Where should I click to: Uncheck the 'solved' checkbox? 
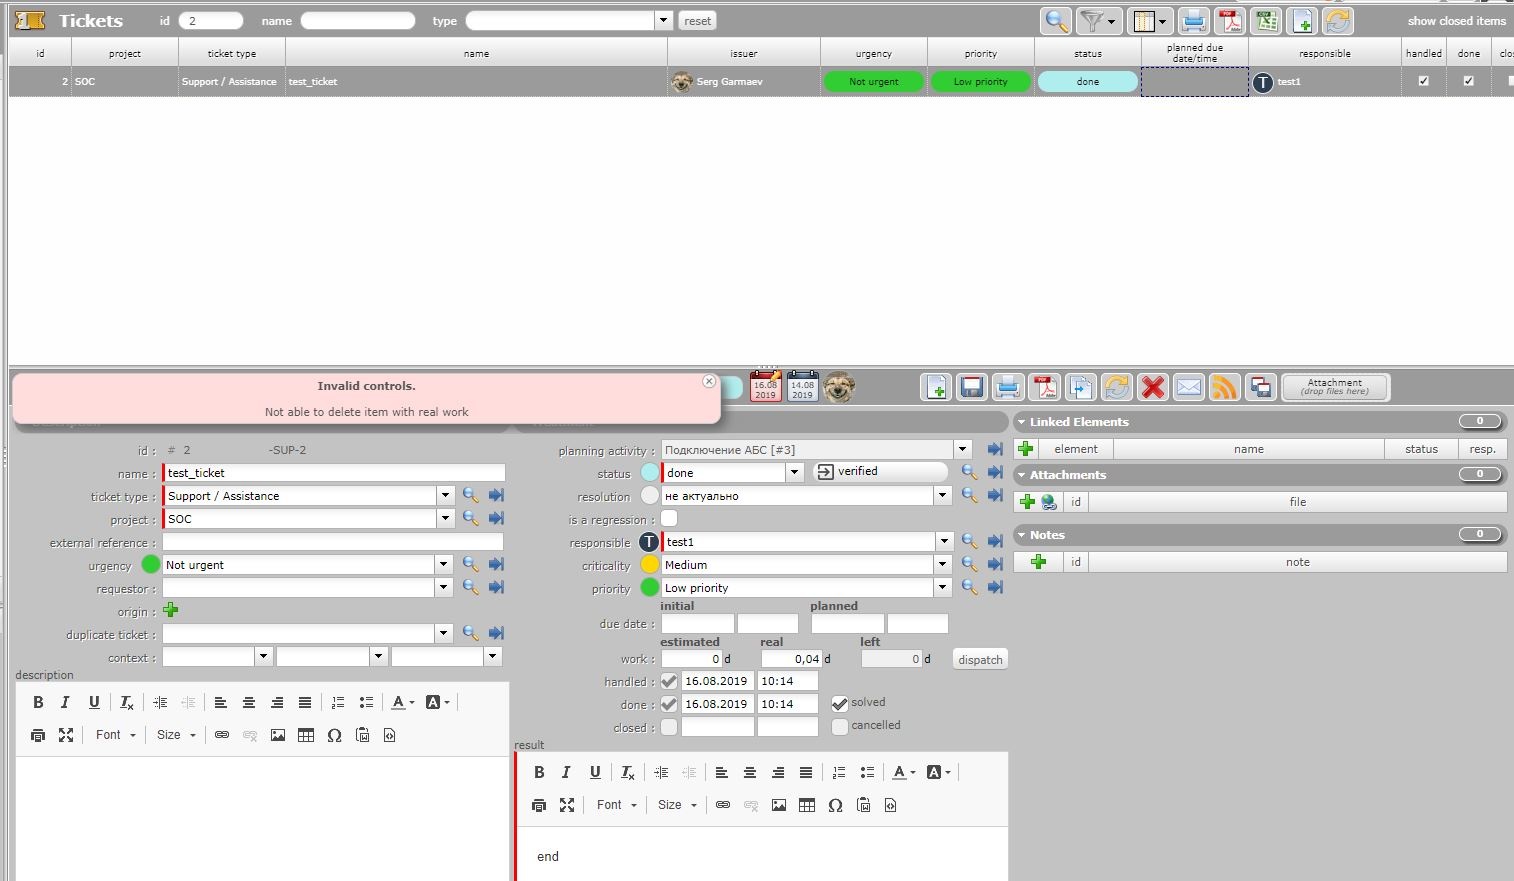pos(839,704)
